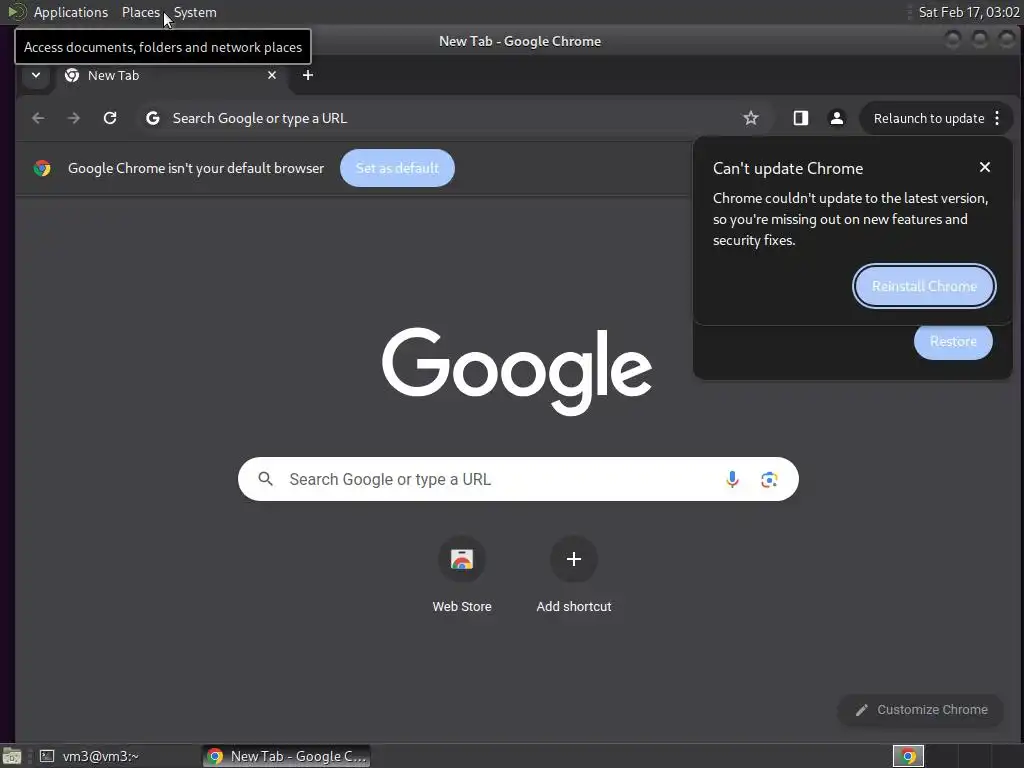Close the New Tab tab
Viewport: 1024px width, 768px height.
pyautogui.click(x=272, y=75)
